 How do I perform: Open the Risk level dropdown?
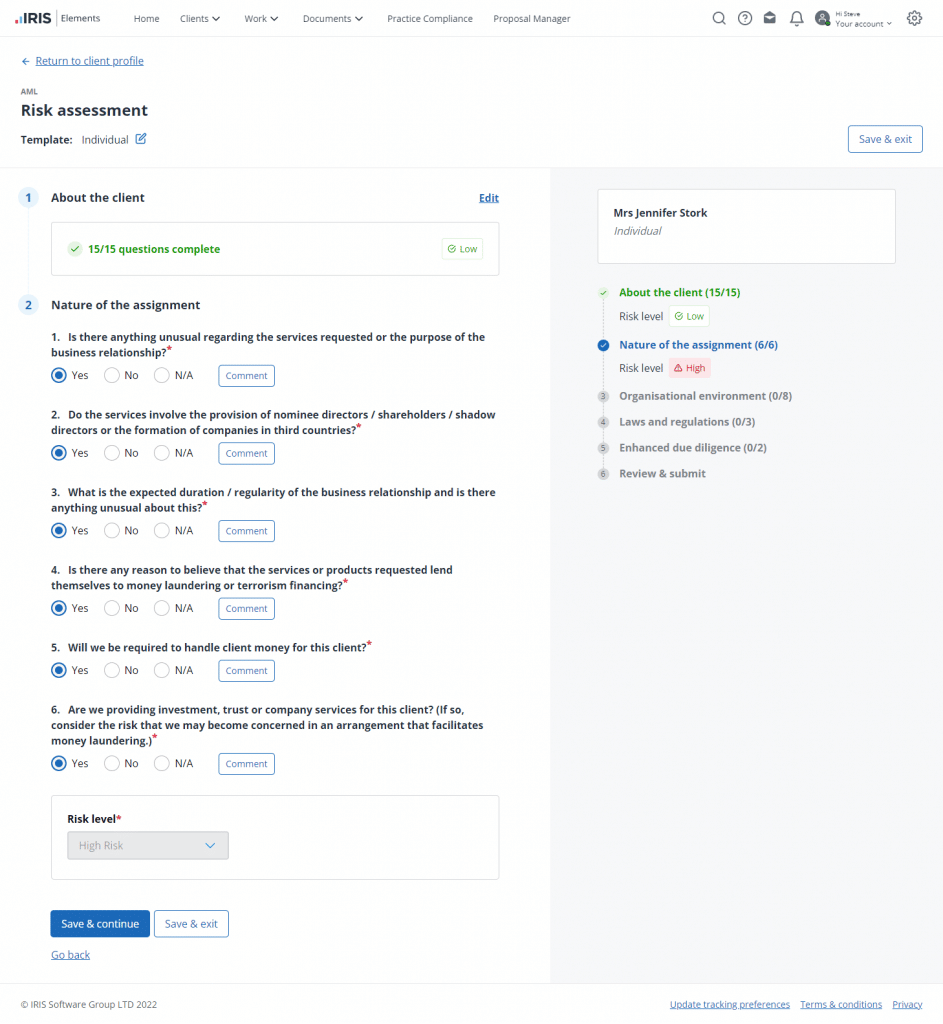pos(148,845)
